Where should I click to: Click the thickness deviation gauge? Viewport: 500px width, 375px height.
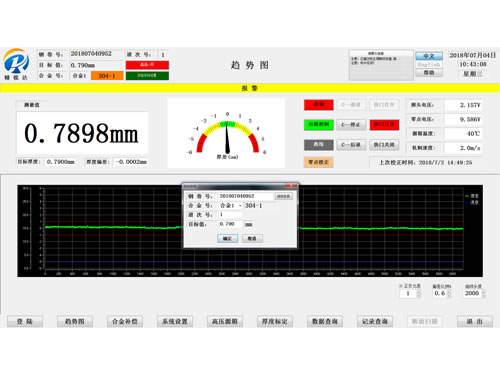pyautogui.click(x=227, y=134)
